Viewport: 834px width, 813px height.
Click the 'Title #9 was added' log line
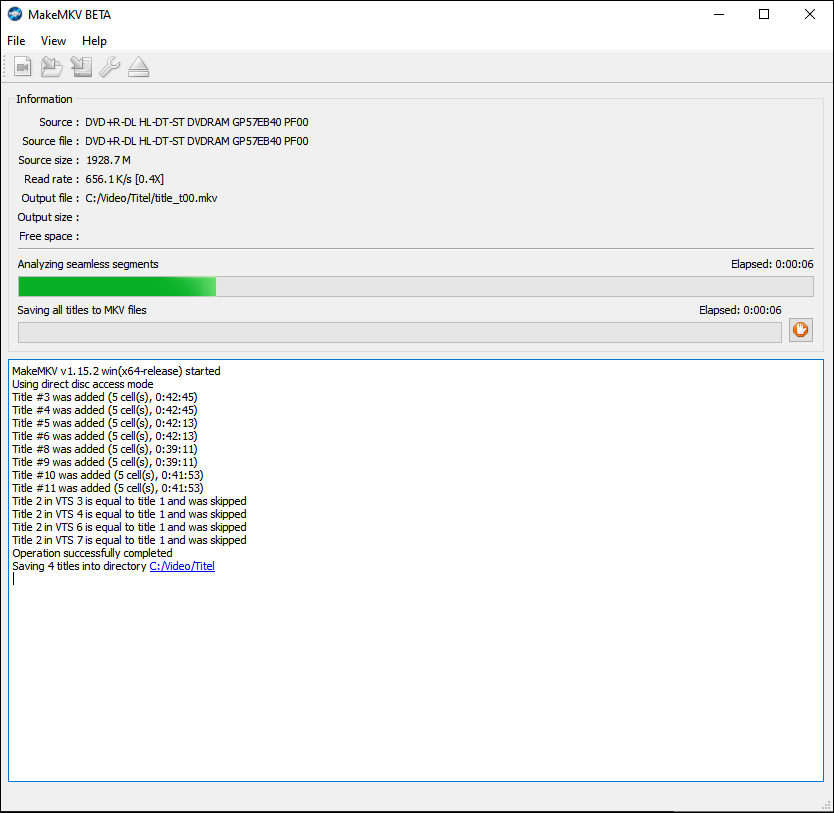click(x=105, y=462)
